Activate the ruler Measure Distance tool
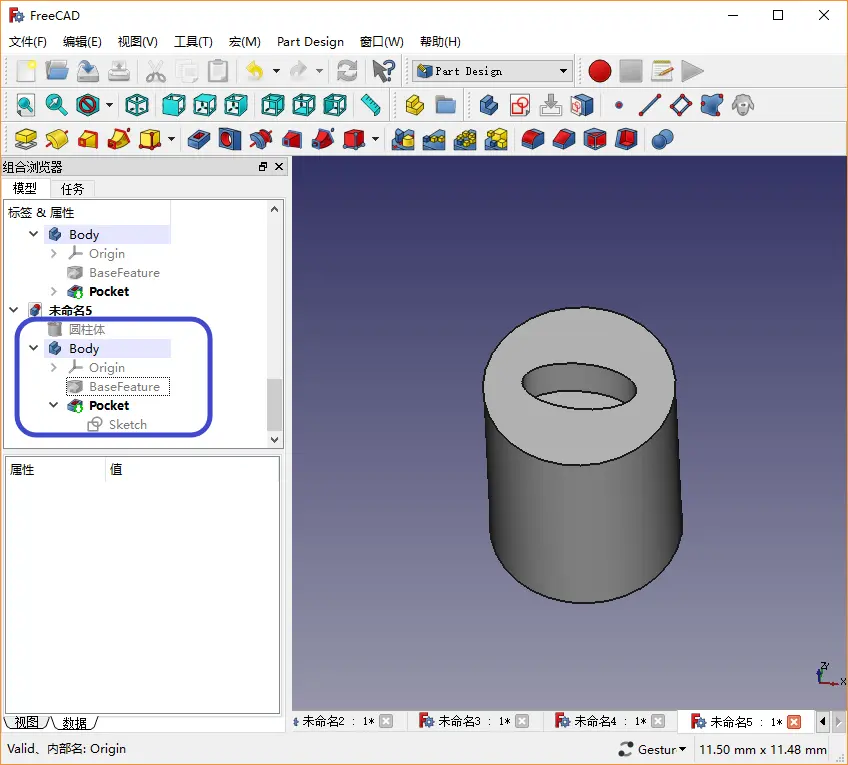 tap(371, 105)
